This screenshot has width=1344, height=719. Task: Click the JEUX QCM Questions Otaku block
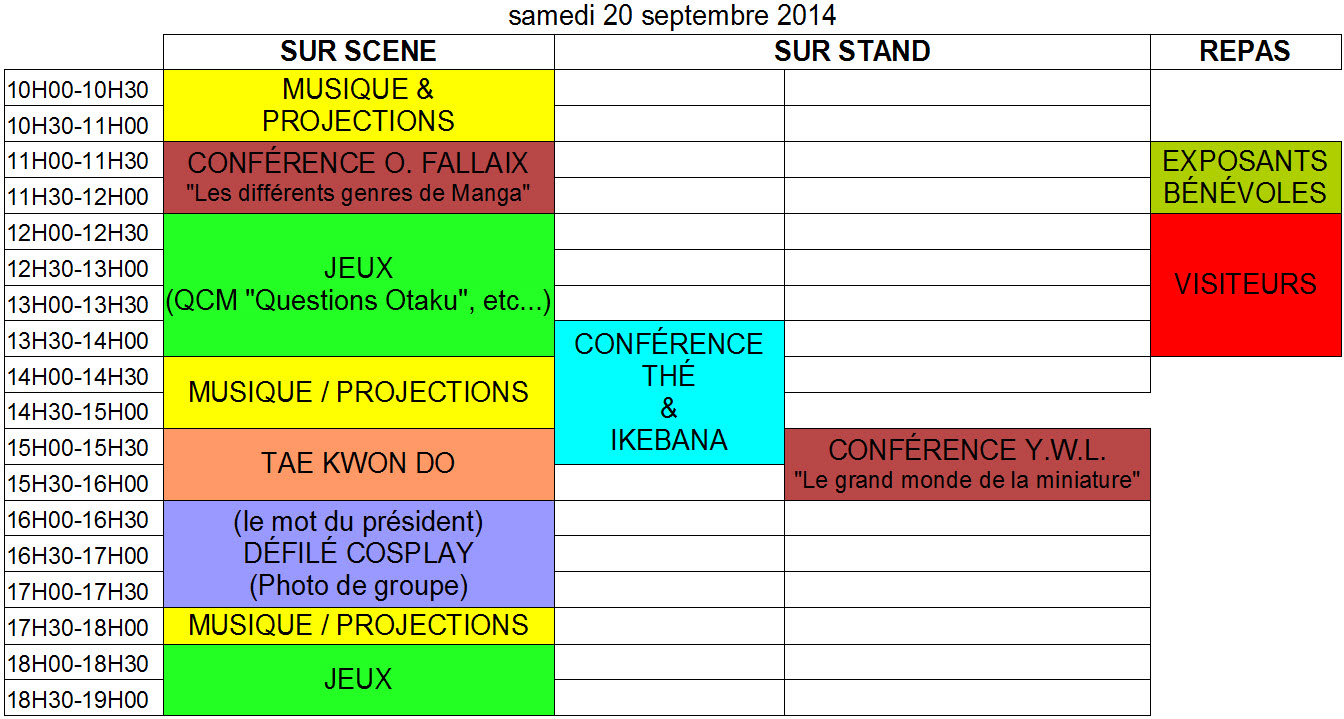coord(358,284)
